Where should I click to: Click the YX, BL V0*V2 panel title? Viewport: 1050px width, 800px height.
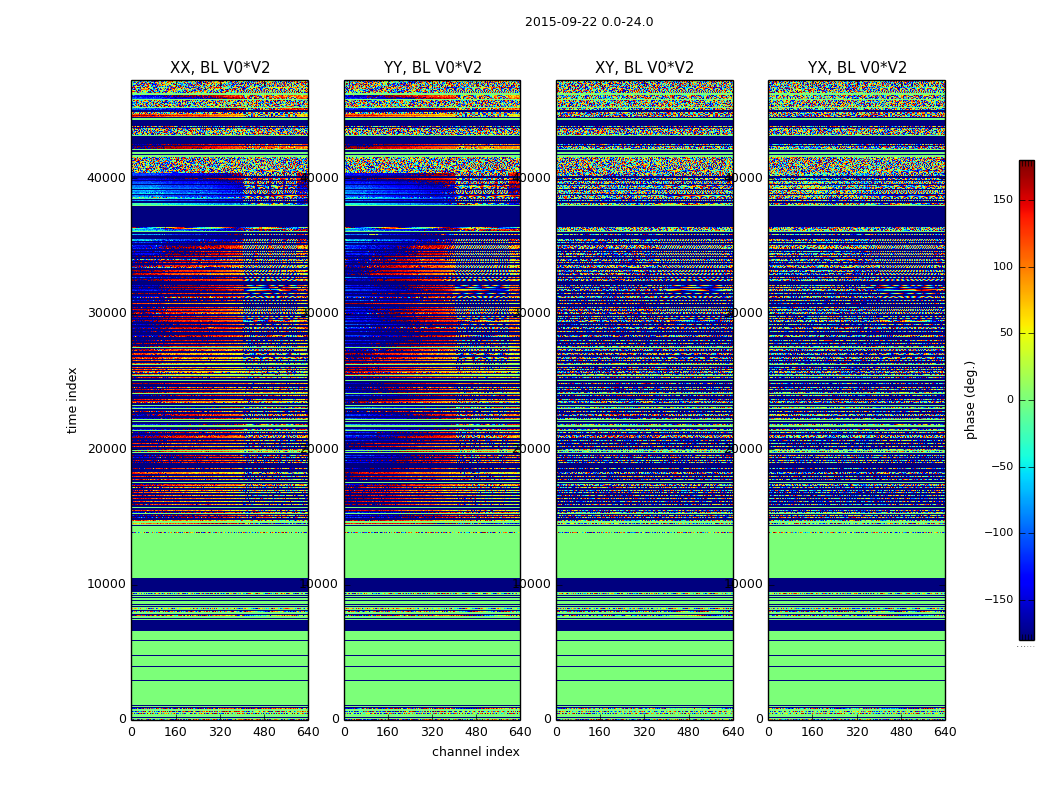point(857,68)
